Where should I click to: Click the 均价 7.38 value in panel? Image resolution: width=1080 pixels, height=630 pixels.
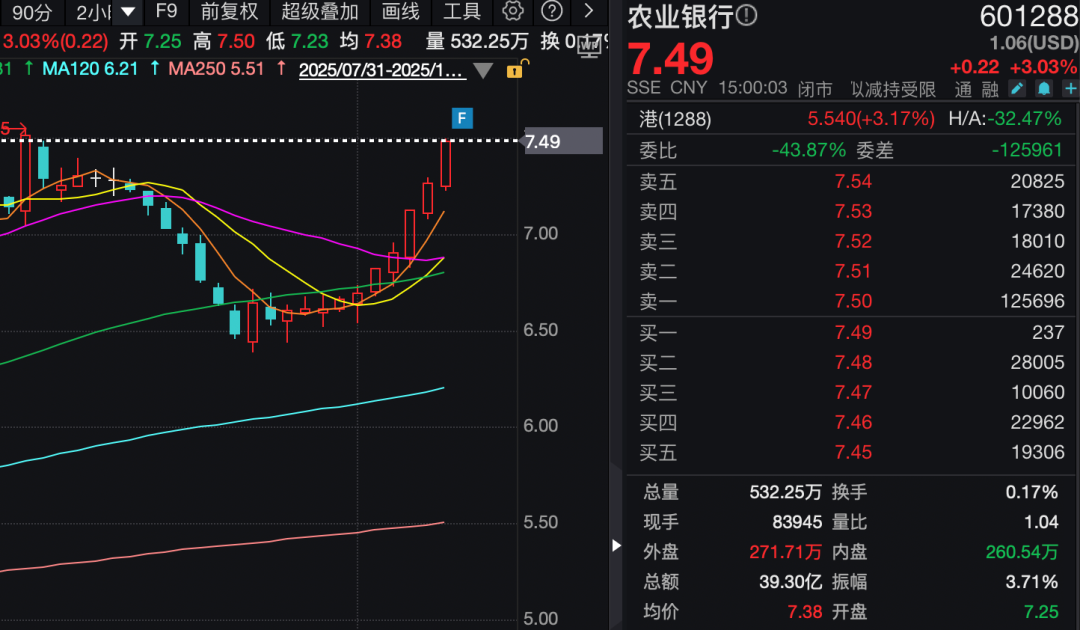(x=804, y=612)
